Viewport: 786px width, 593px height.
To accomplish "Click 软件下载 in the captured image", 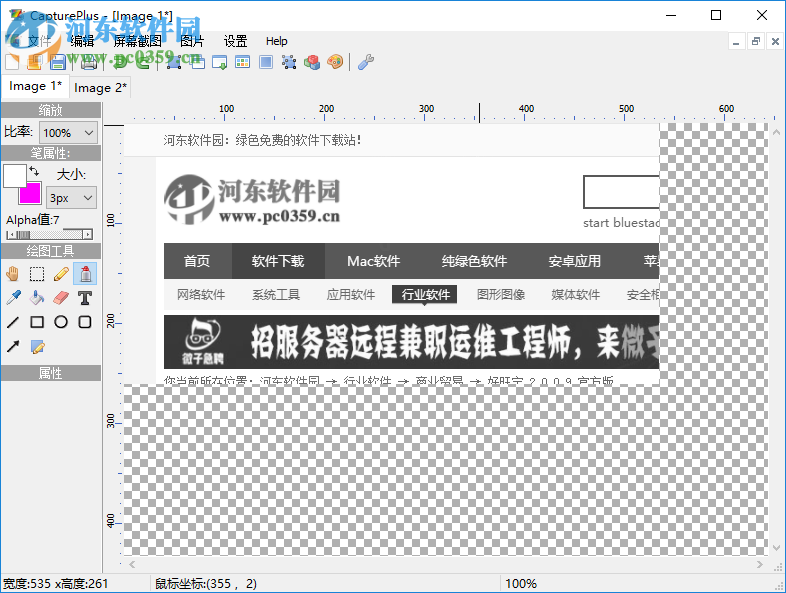I will (278, 261).
